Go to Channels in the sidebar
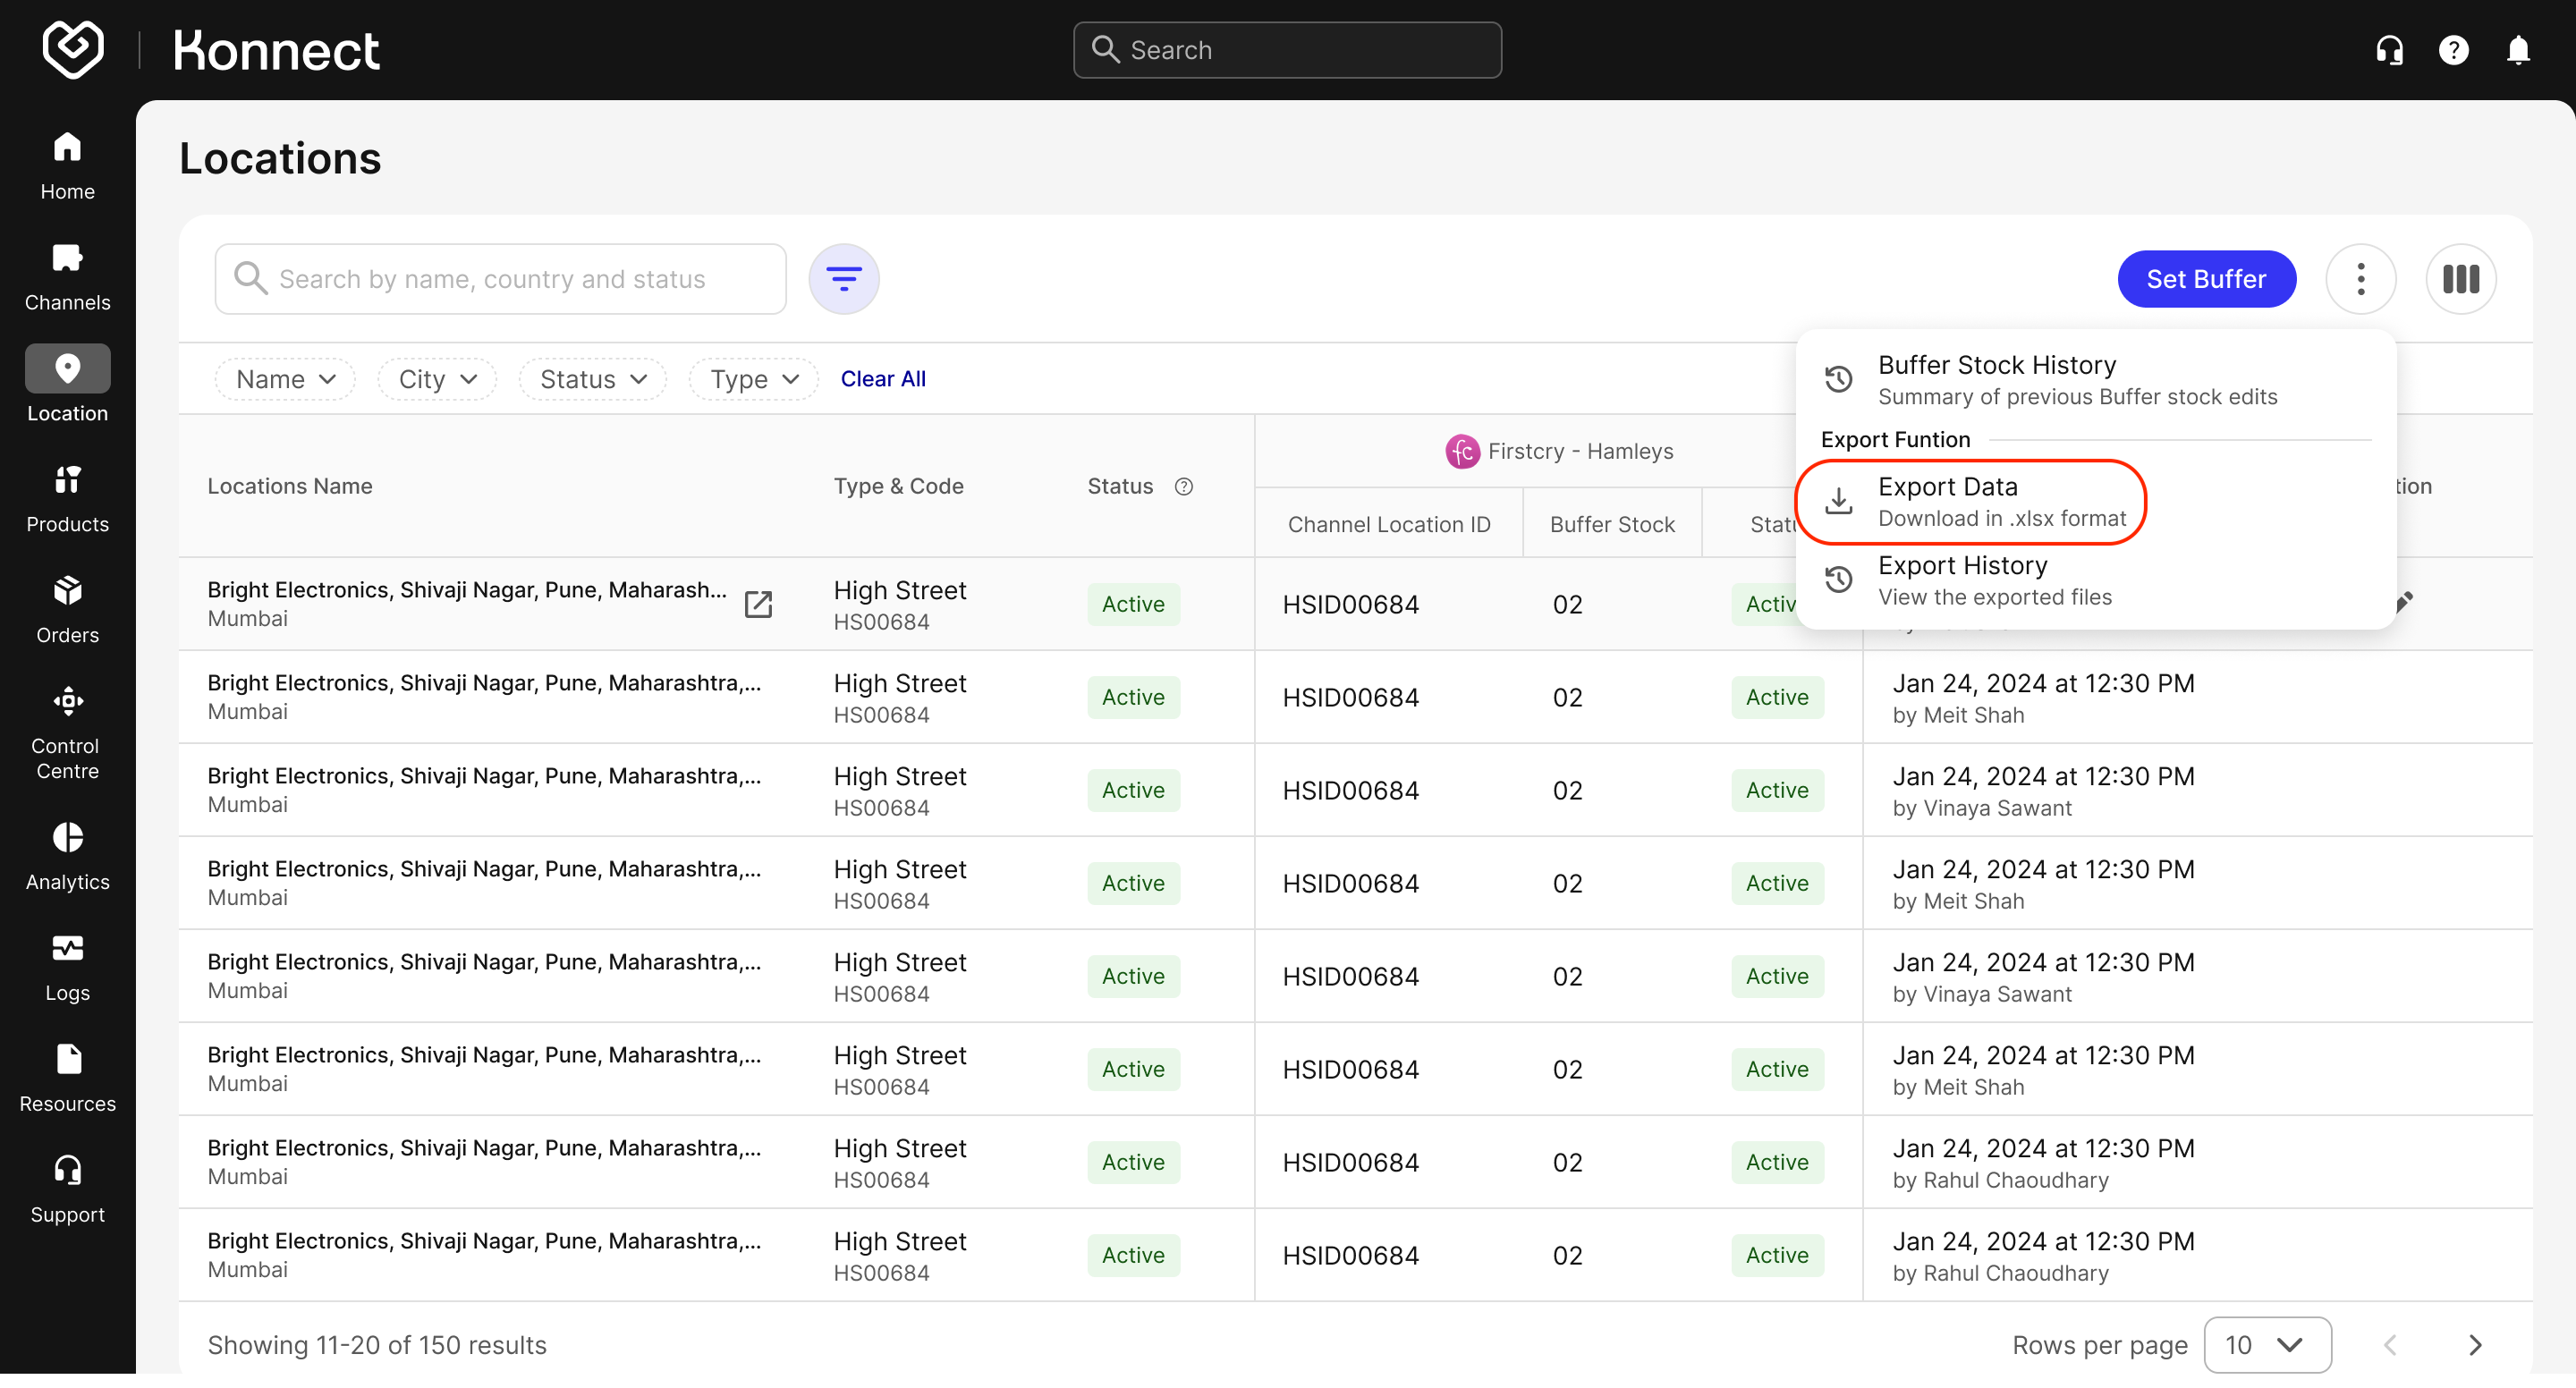The image size is (2576, 1388). pos(67,277)
